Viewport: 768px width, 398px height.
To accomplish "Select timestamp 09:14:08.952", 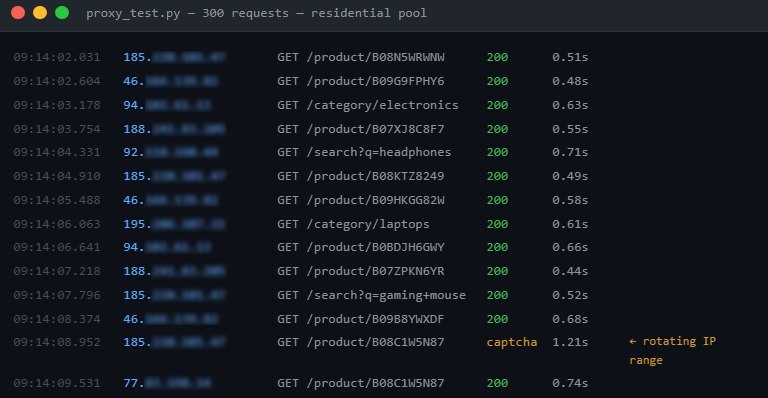I will (57, 342).
